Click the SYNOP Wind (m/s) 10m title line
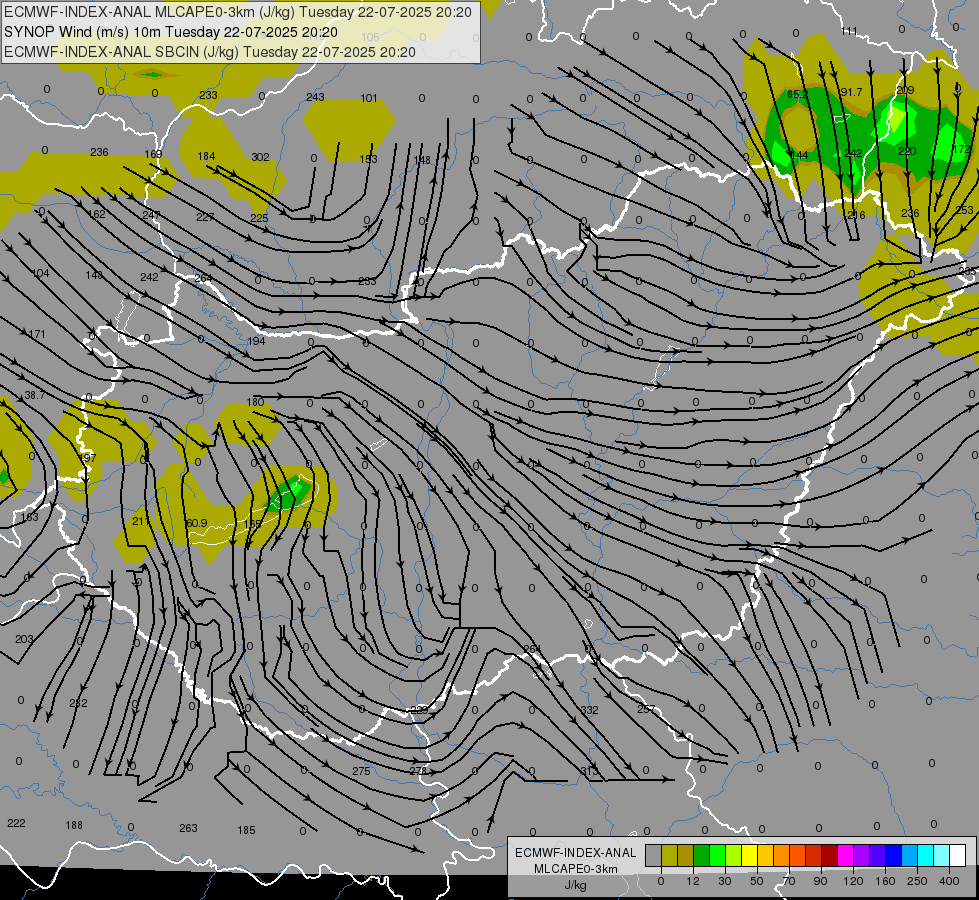Screen dimensions: 979x900 click(171, 32)
